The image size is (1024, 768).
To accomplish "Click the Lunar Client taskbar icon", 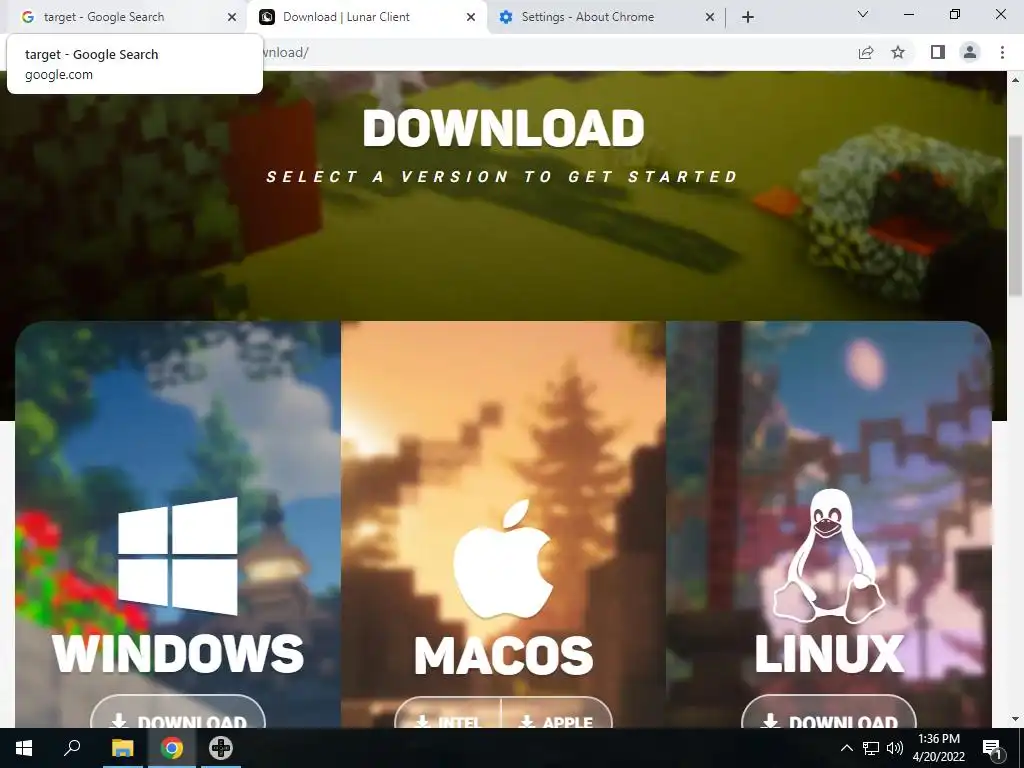I will pos(221,748).
